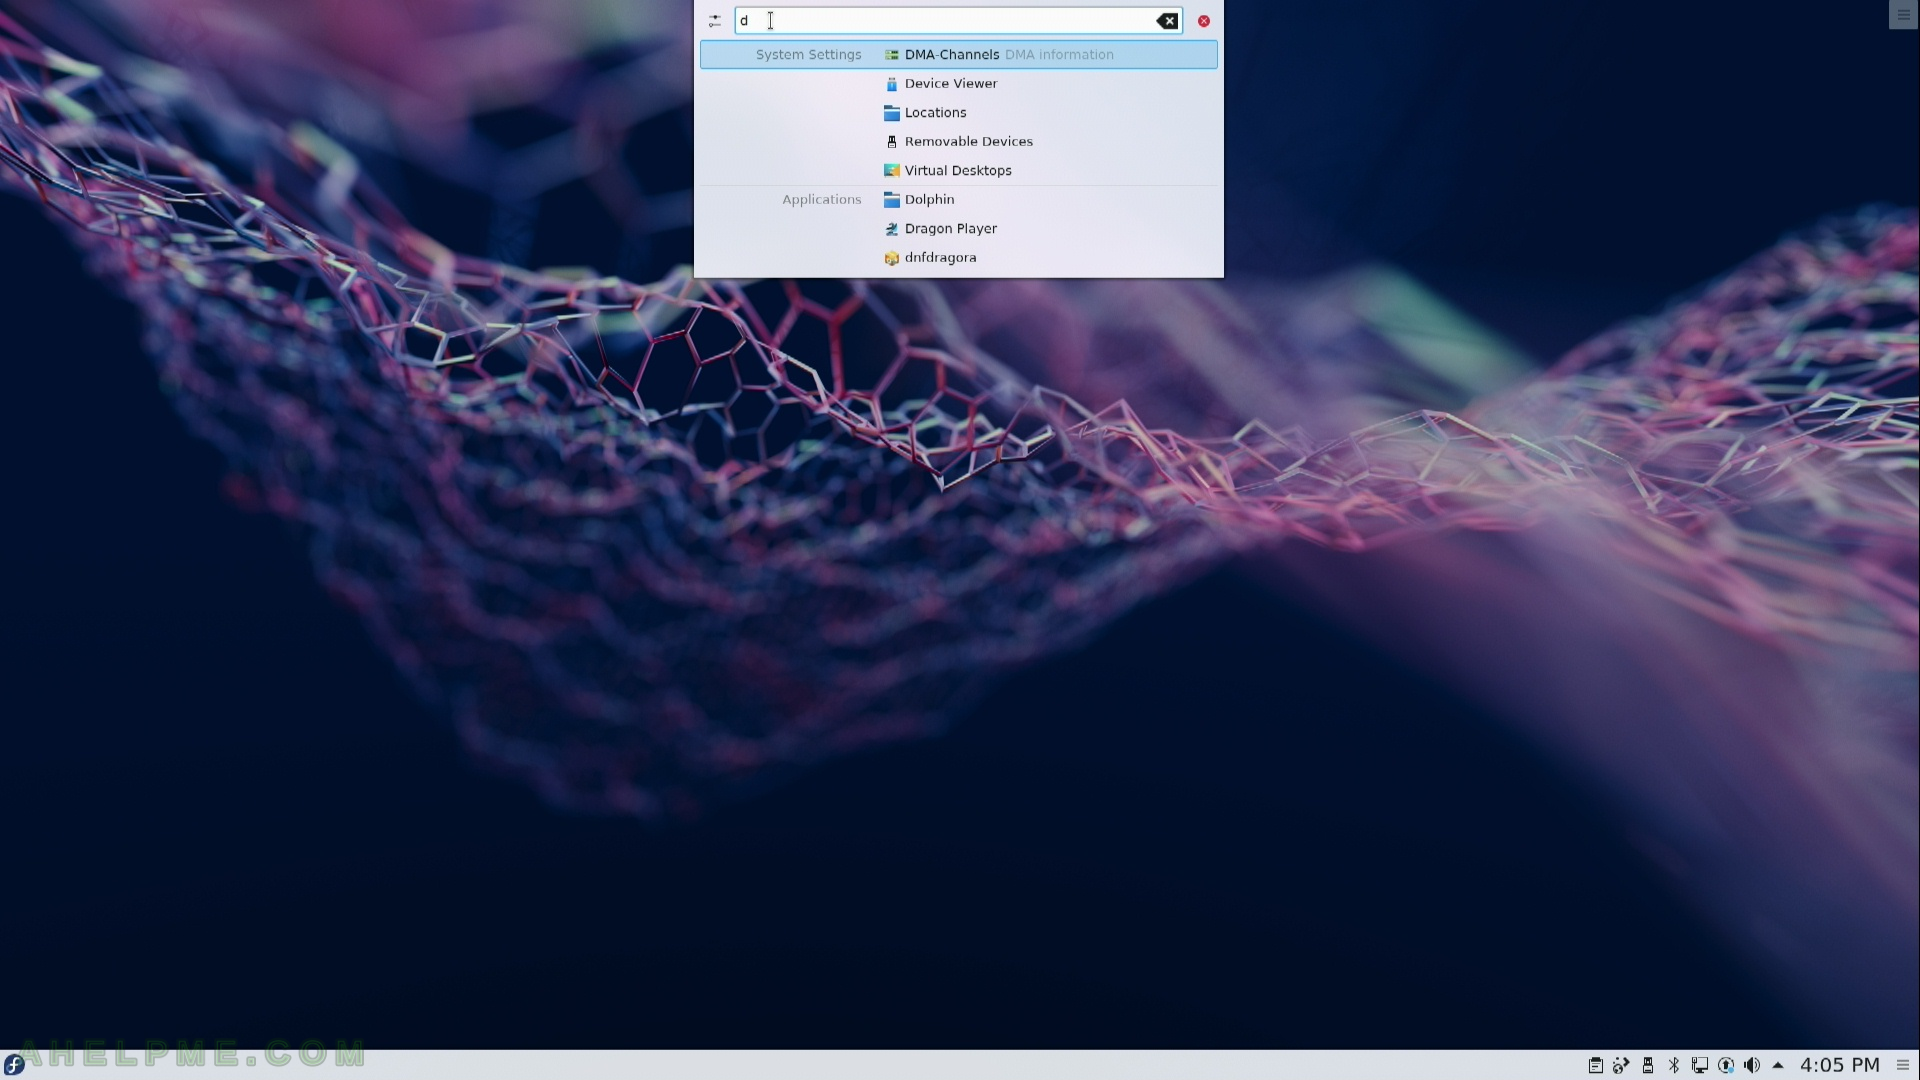Launch Dragon Player application

coord(958,229)
